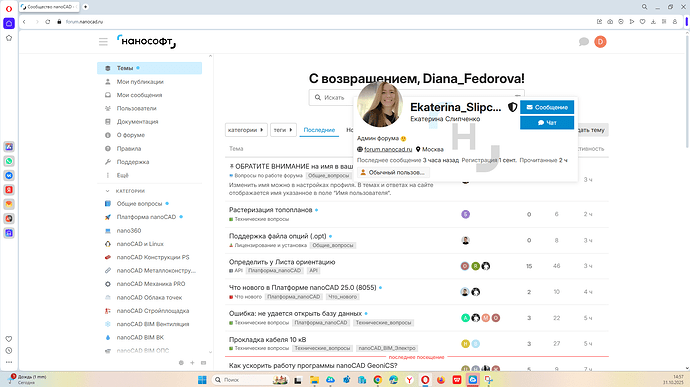This screenshot has width=690, height=387.
Task: Open Opera sidebar bookmarks heart
Action: tap(9, 339)
